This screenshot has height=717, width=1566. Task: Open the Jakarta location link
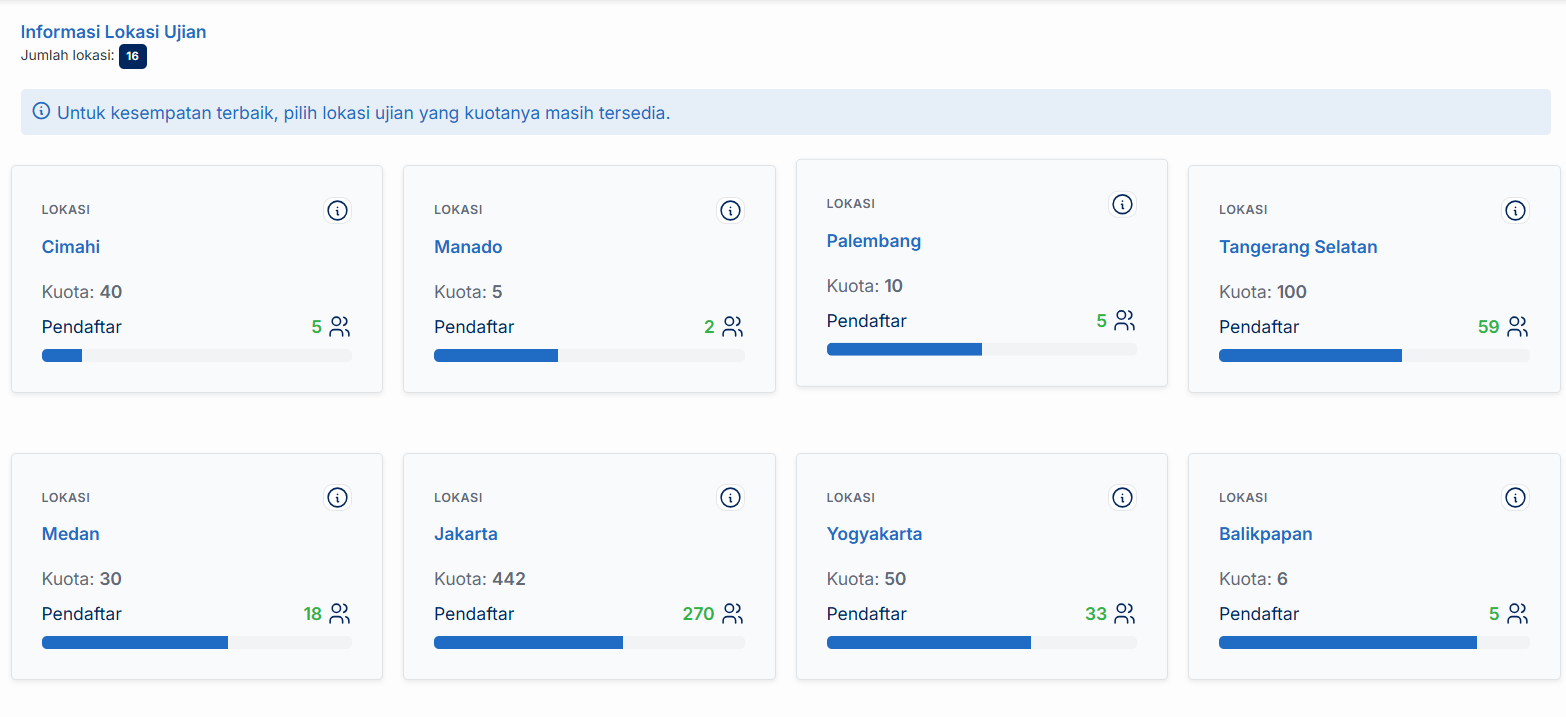[x=466, y=534]
